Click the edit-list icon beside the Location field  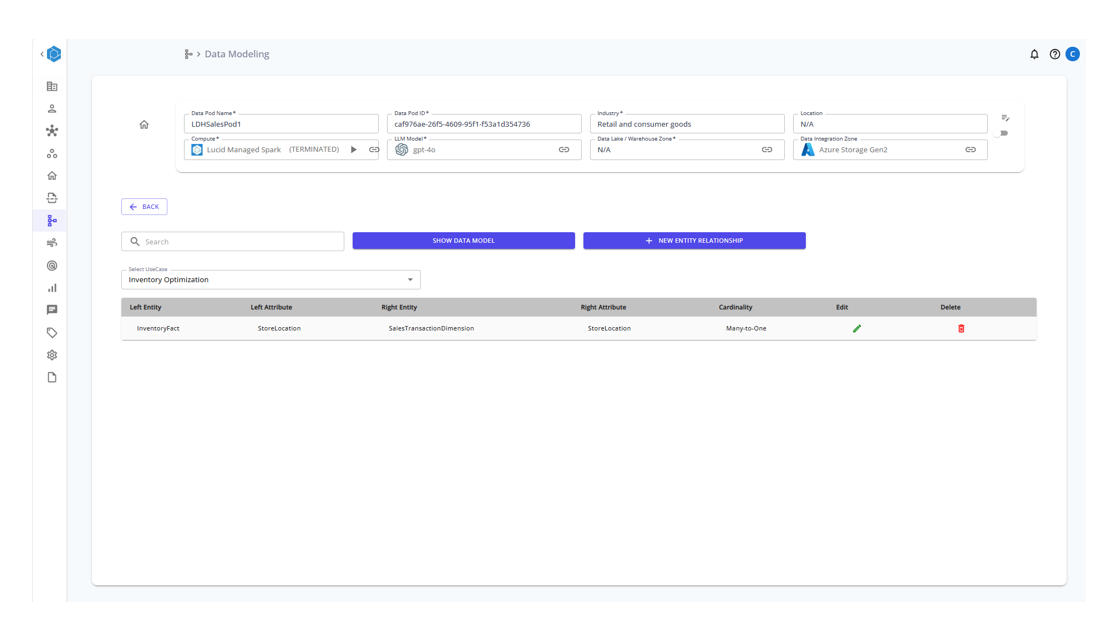click(1005, 118)
